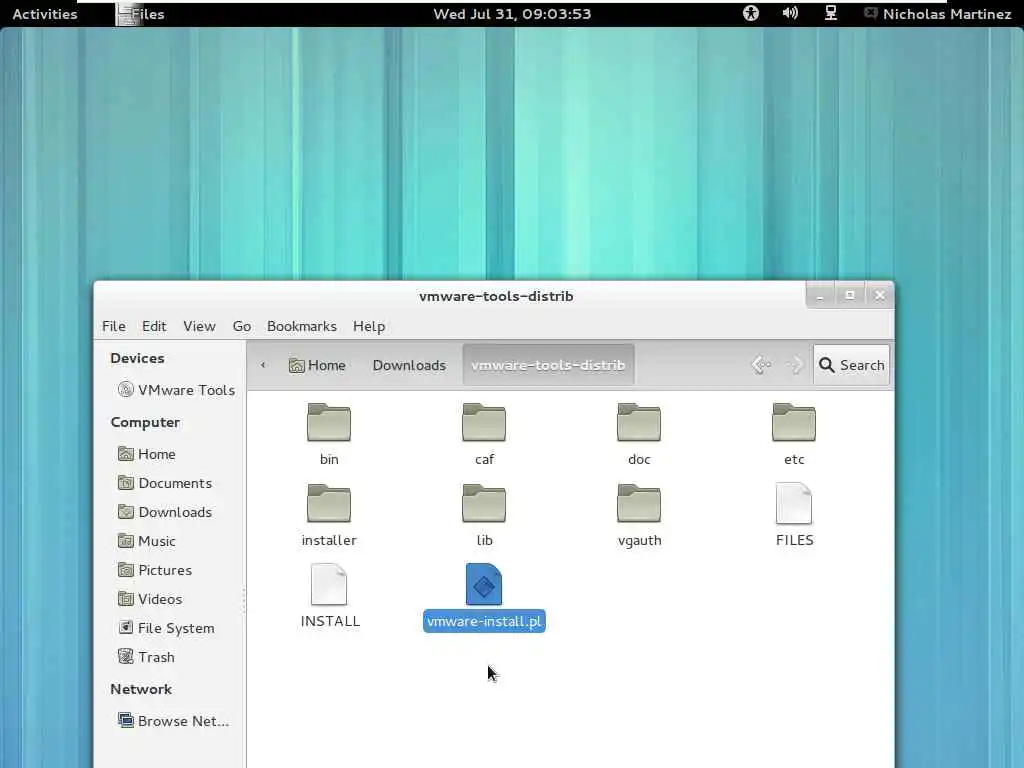Open the View menu

click(x=199, y=326)
